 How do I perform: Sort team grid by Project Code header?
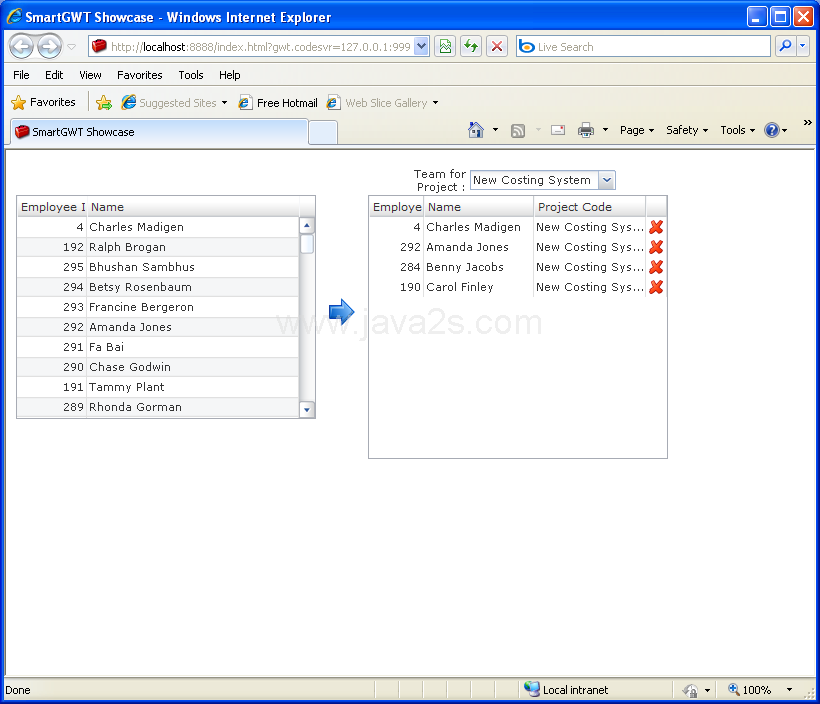click(x=589, y=207)
